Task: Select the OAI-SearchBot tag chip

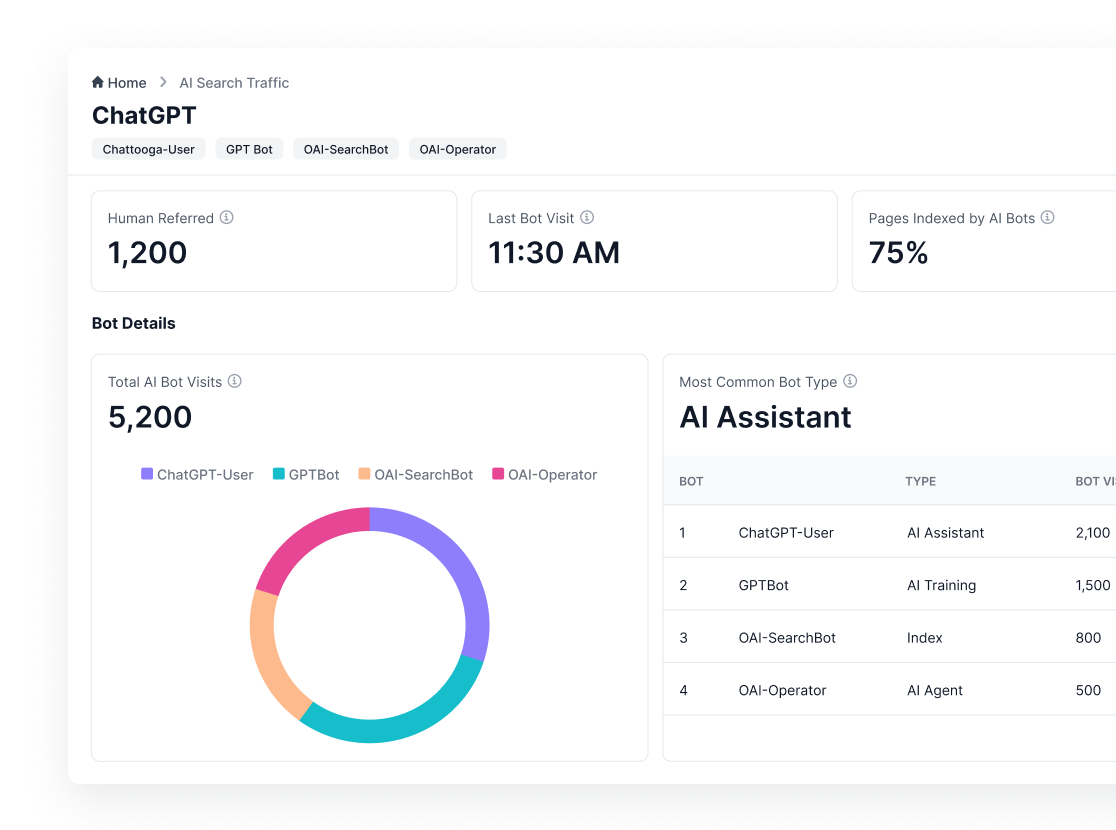Action: pyautogui.click(x=346, y=149)
